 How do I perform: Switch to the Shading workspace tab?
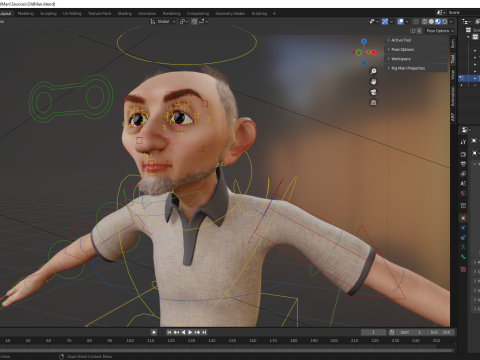tap(125, 14)
